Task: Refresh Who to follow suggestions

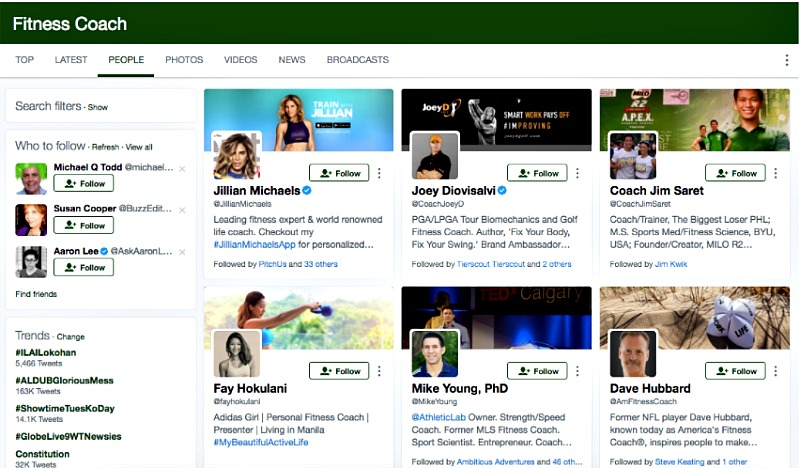Action: coord(105,147)
